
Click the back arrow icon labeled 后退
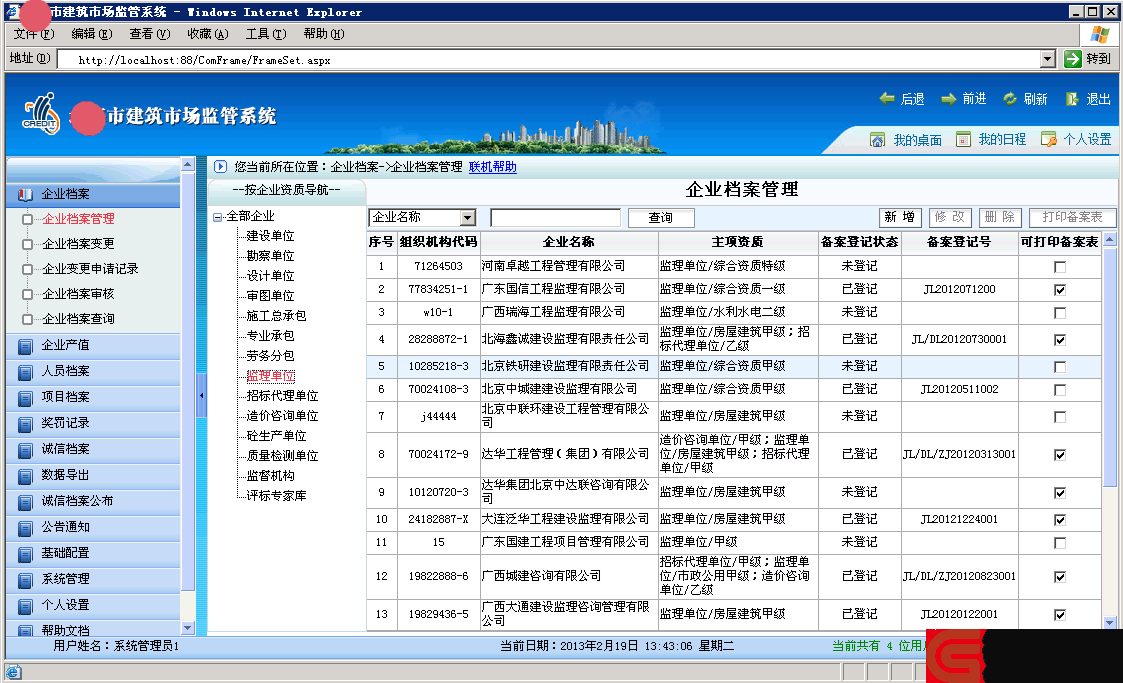[x=887, y=99]
